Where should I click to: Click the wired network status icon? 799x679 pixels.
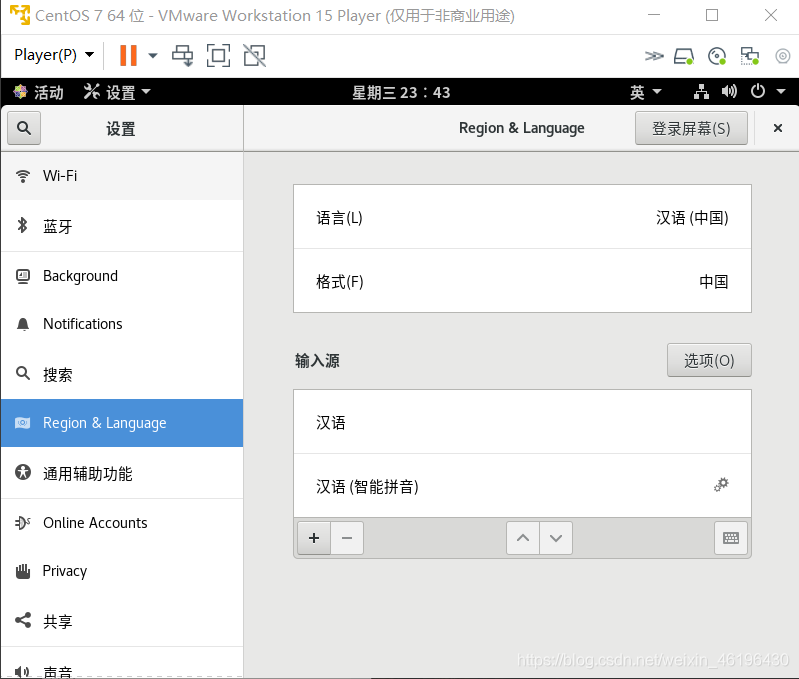701,92
